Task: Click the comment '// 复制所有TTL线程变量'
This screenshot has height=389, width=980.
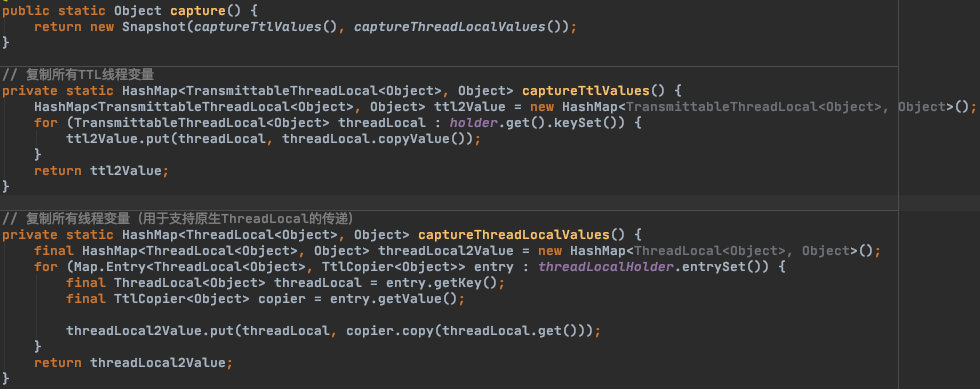Action: pyautogui.click(x=78, y=75)
